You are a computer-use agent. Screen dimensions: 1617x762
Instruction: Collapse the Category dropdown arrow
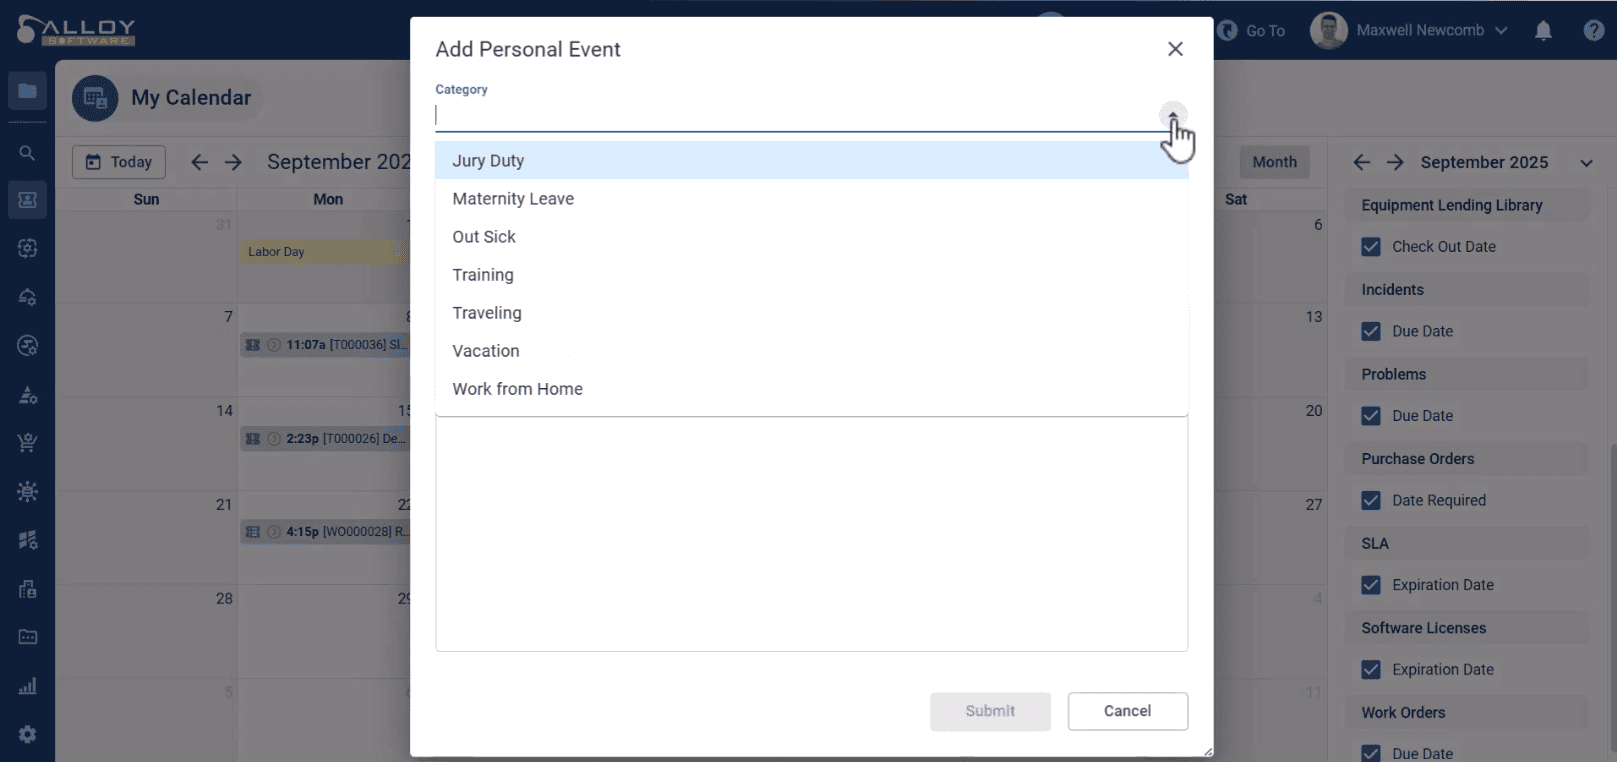click(1173, 115)
